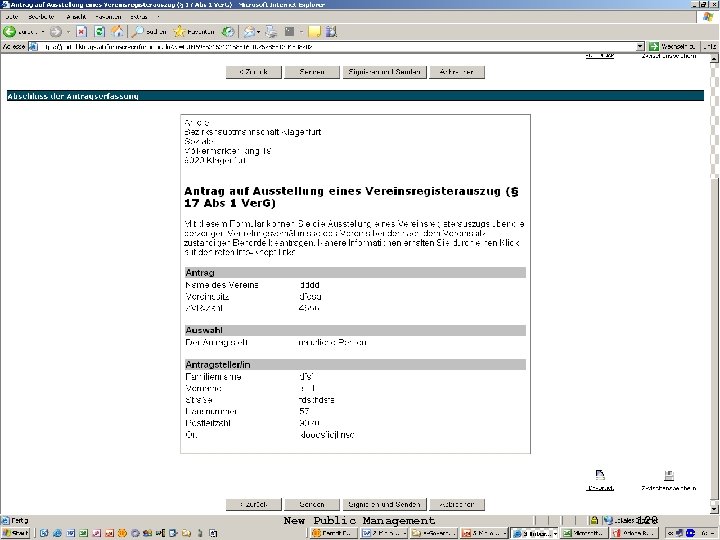The height and width of the screenshot is (540, 720).
Task: Open the Favoriten menu
Action: [108, 17]
